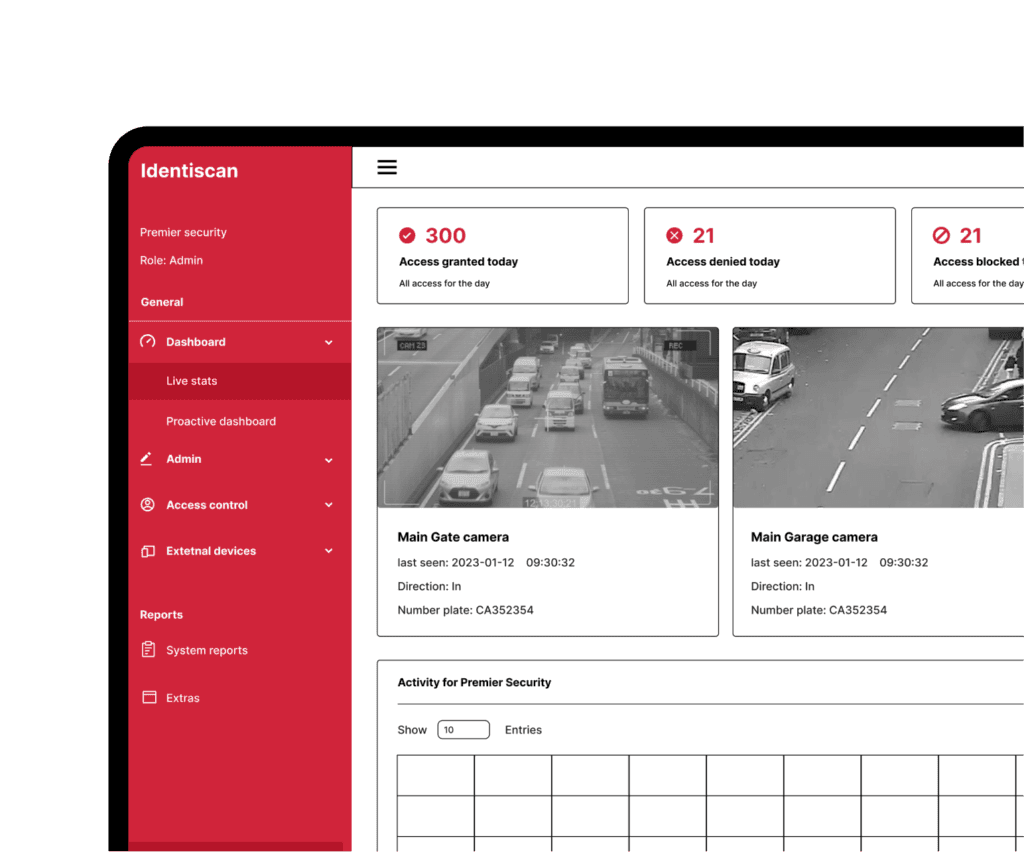Expand the Access control chevron

tap(328, 505)
